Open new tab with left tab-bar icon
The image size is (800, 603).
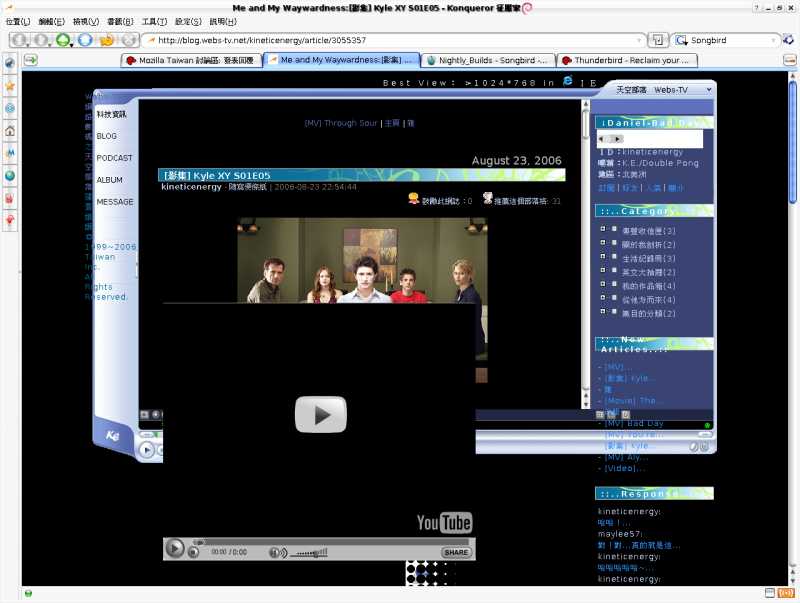coord(31,60)
